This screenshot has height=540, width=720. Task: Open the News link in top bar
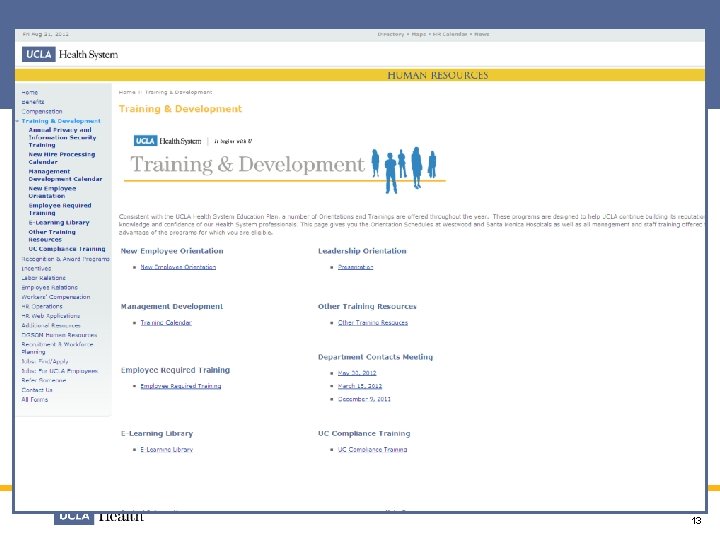tap(482, 34)
